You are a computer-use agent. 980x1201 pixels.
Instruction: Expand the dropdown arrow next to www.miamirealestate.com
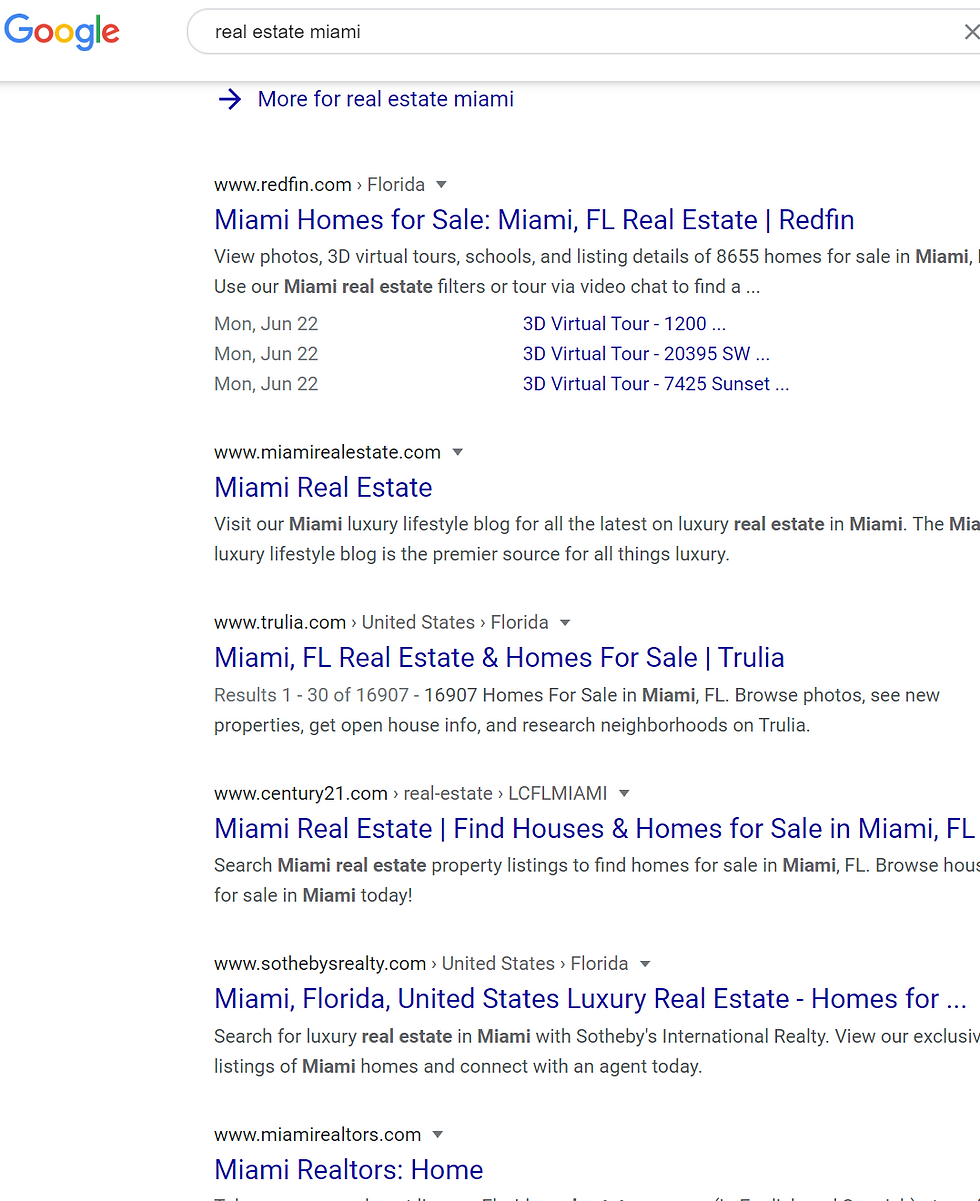pos(458,452)
